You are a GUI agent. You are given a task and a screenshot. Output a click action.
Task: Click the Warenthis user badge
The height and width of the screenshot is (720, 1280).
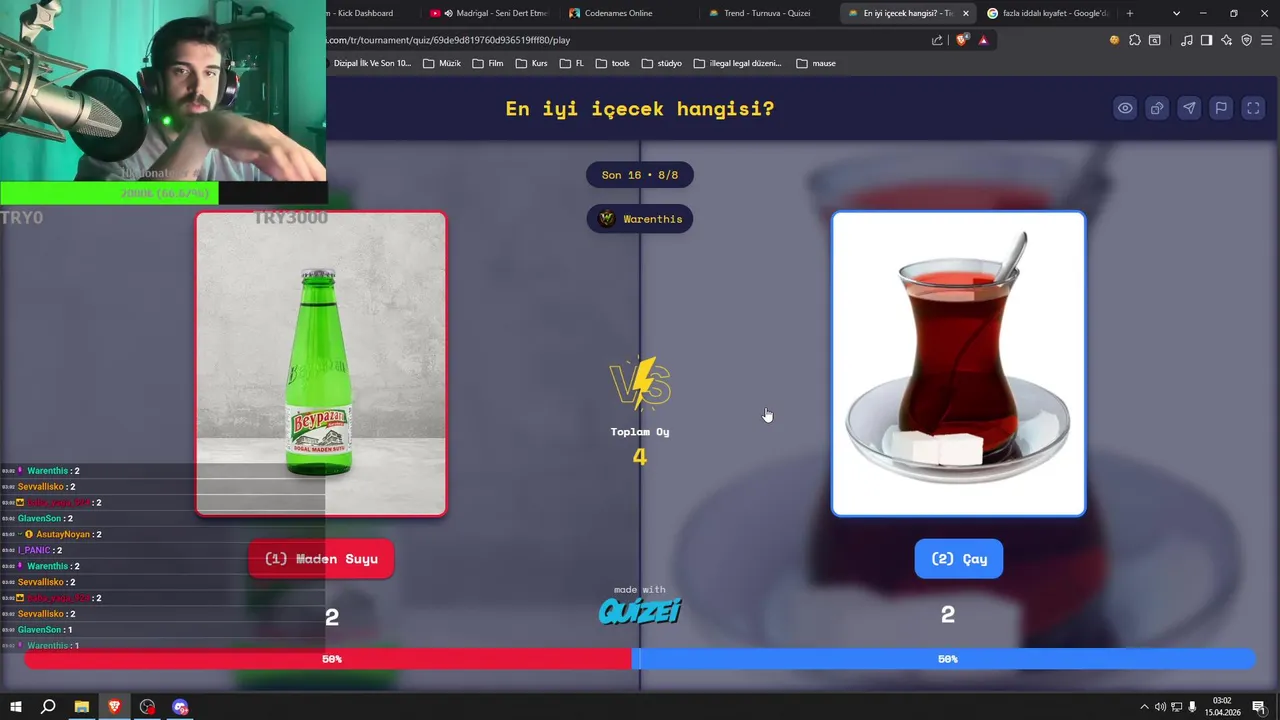pos(640,219)
